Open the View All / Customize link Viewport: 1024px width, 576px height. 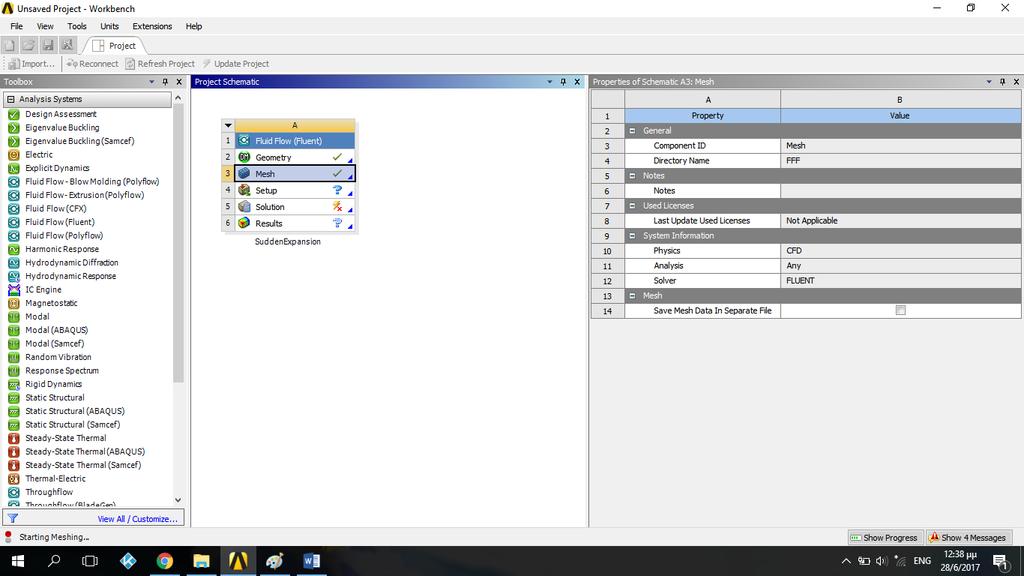[137, 519]
